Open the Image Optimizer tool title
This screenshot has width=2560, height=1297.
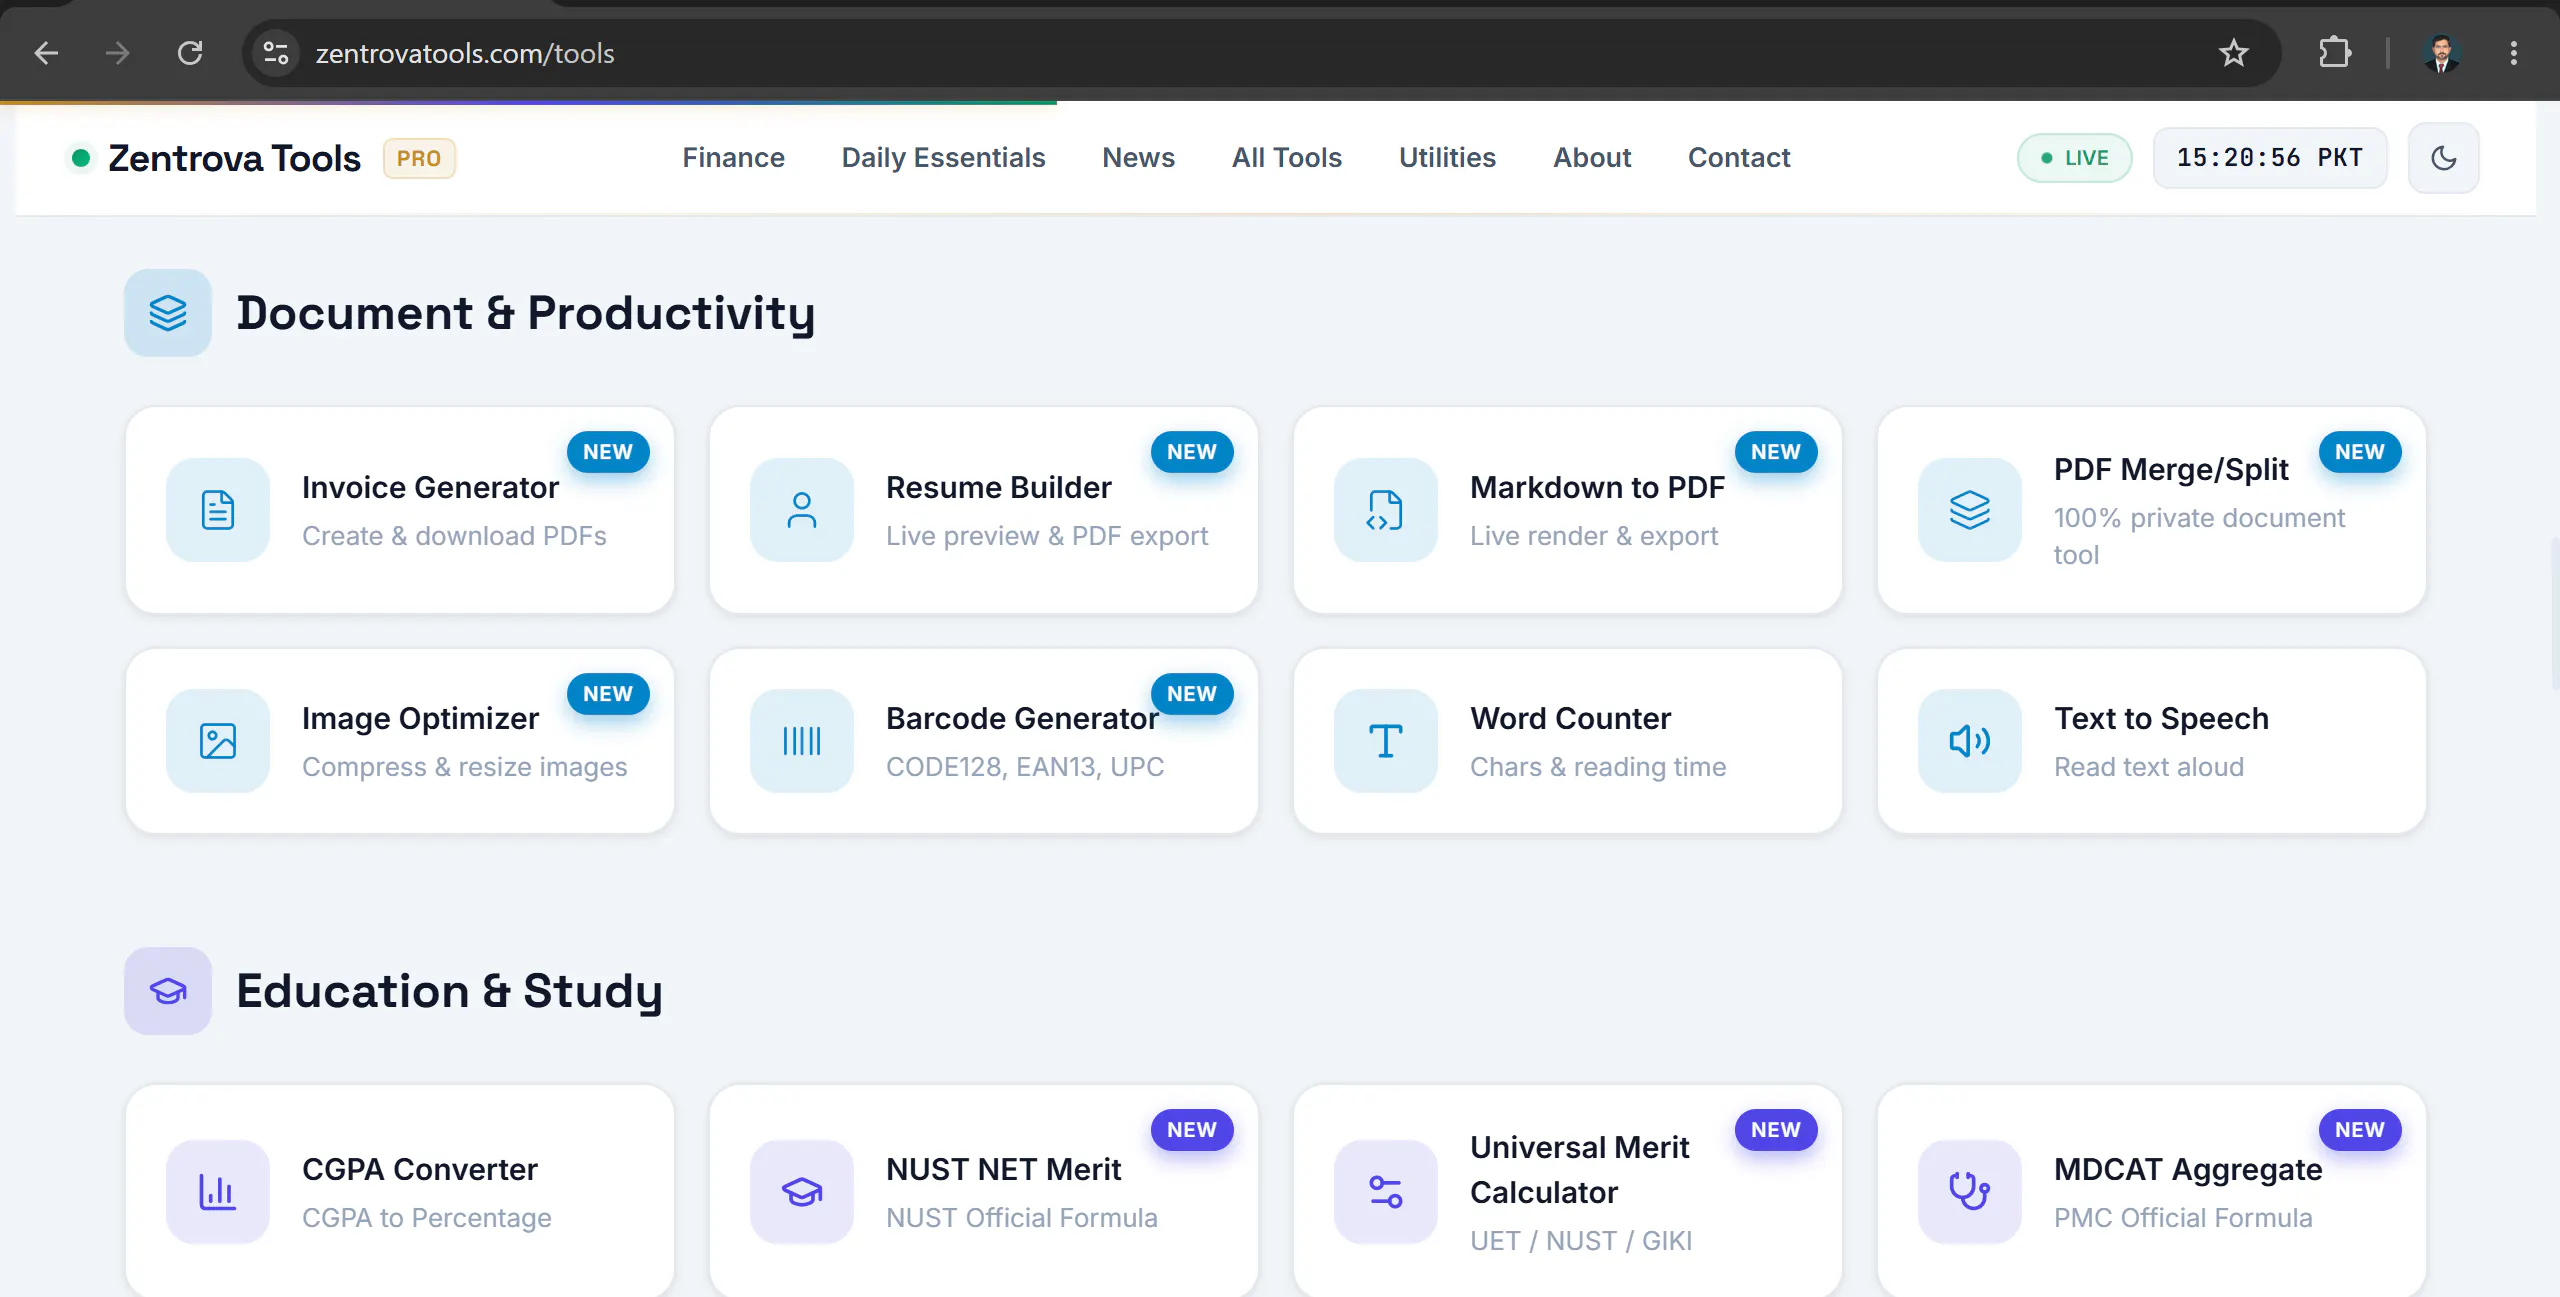coord(420,718)
